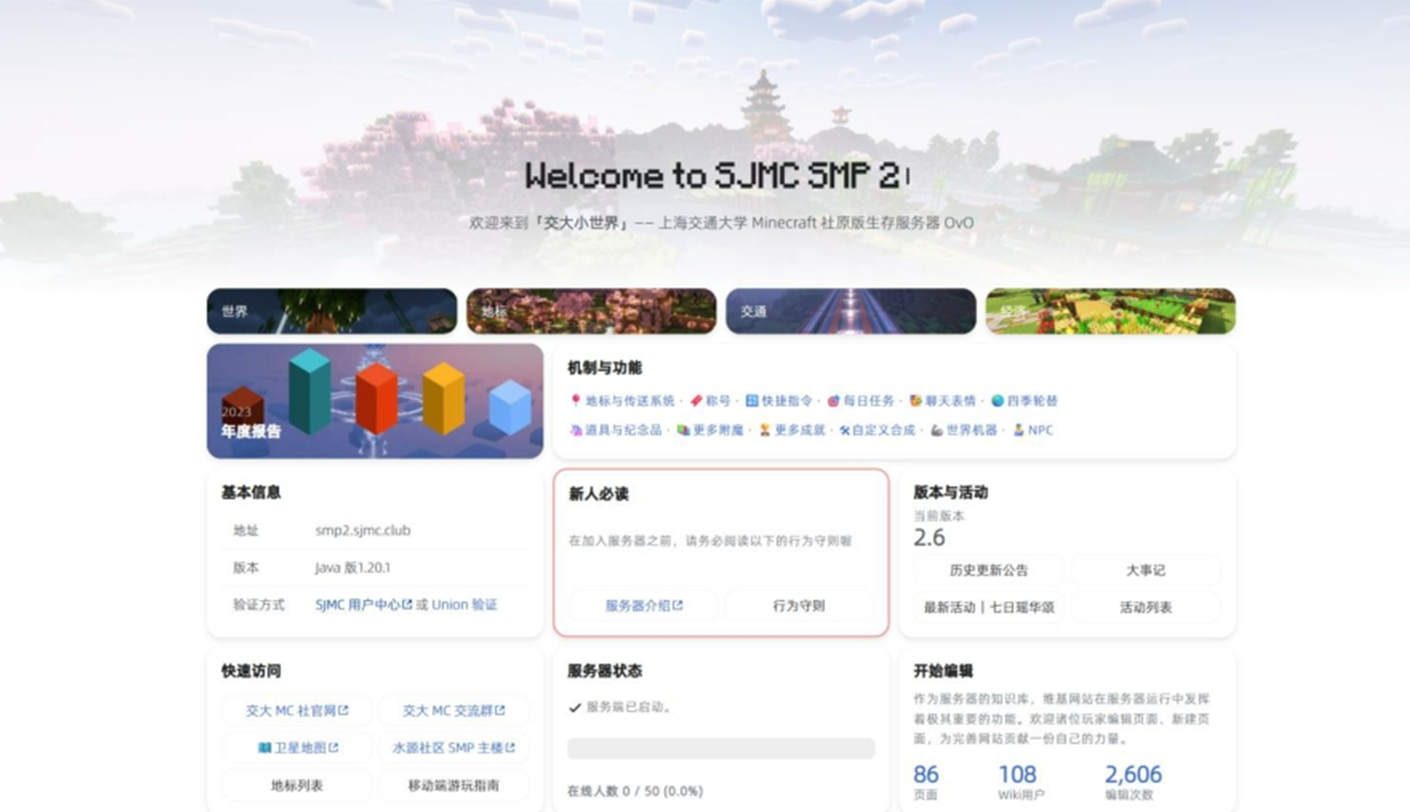Click the 版本与活动 heading
The height and width of the screenshot is (812, 1410).
(950, 492)
